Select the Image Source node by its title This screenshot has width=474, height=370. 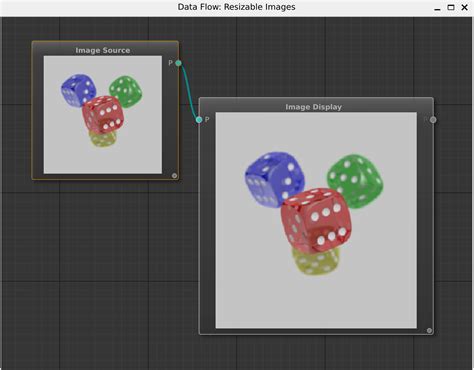pyautogui.click(x=103, y=50)
